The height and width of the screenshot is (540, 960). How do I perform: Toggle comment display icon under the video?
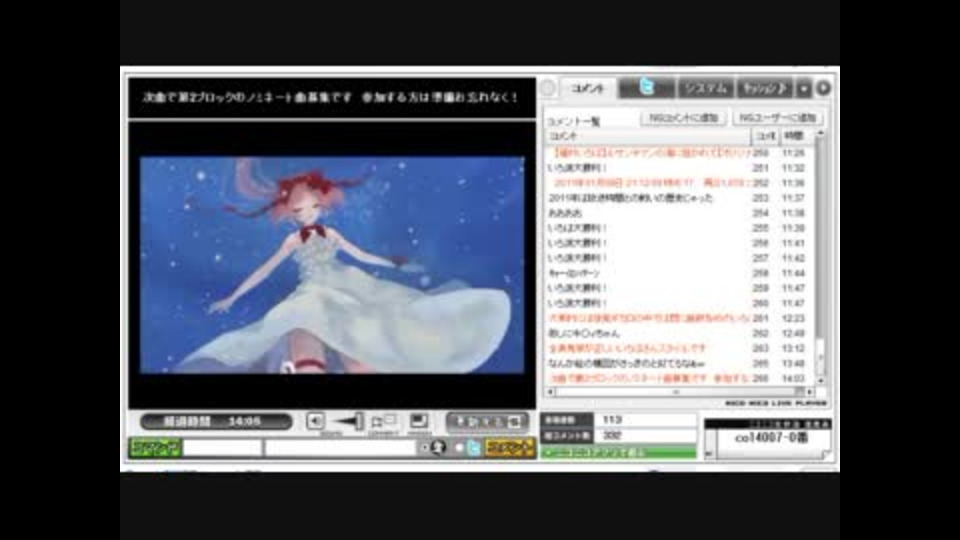(x=384, y=421)
